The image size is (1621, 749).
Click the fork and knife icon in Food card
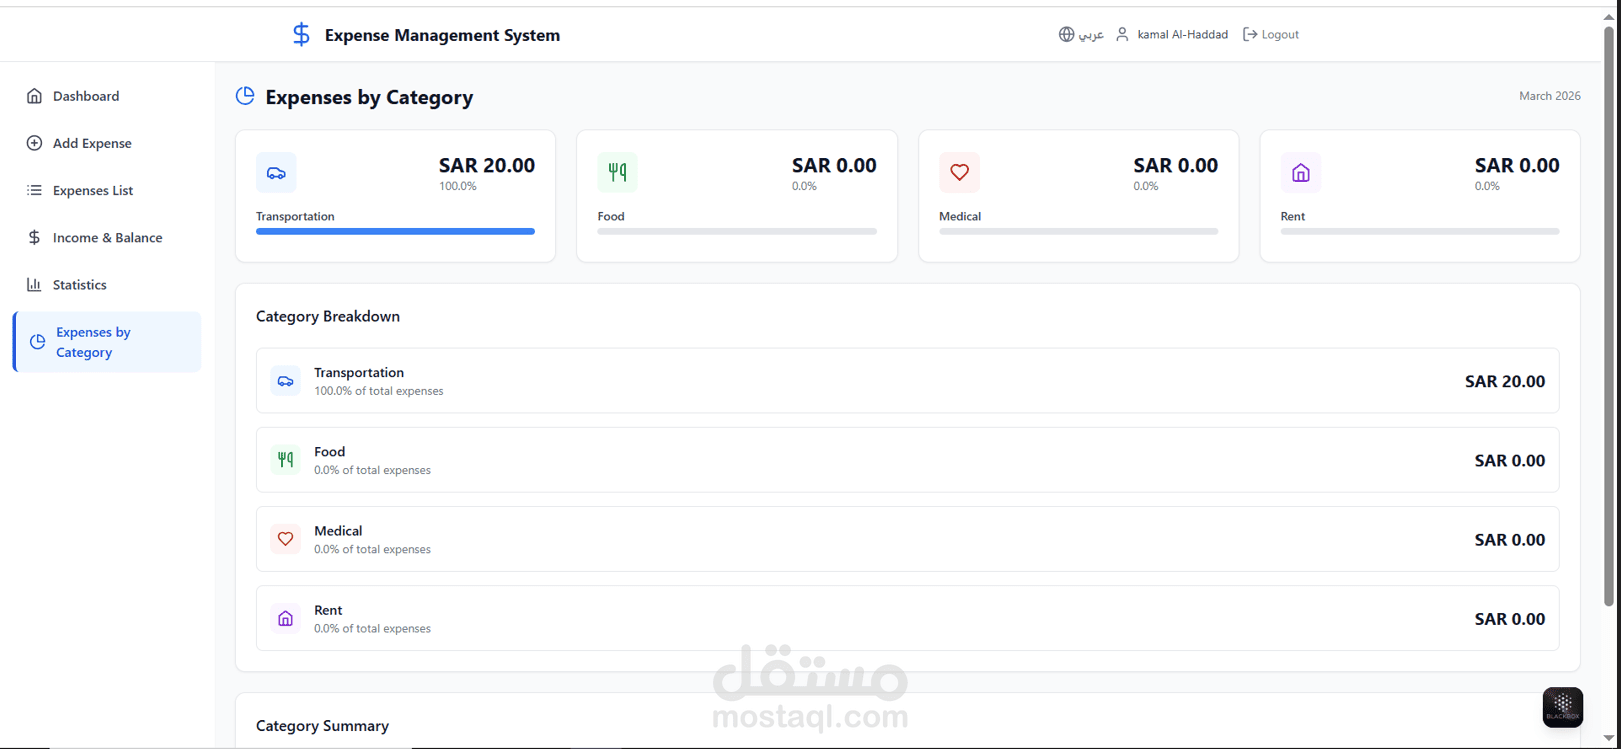(x=617, y=172)
